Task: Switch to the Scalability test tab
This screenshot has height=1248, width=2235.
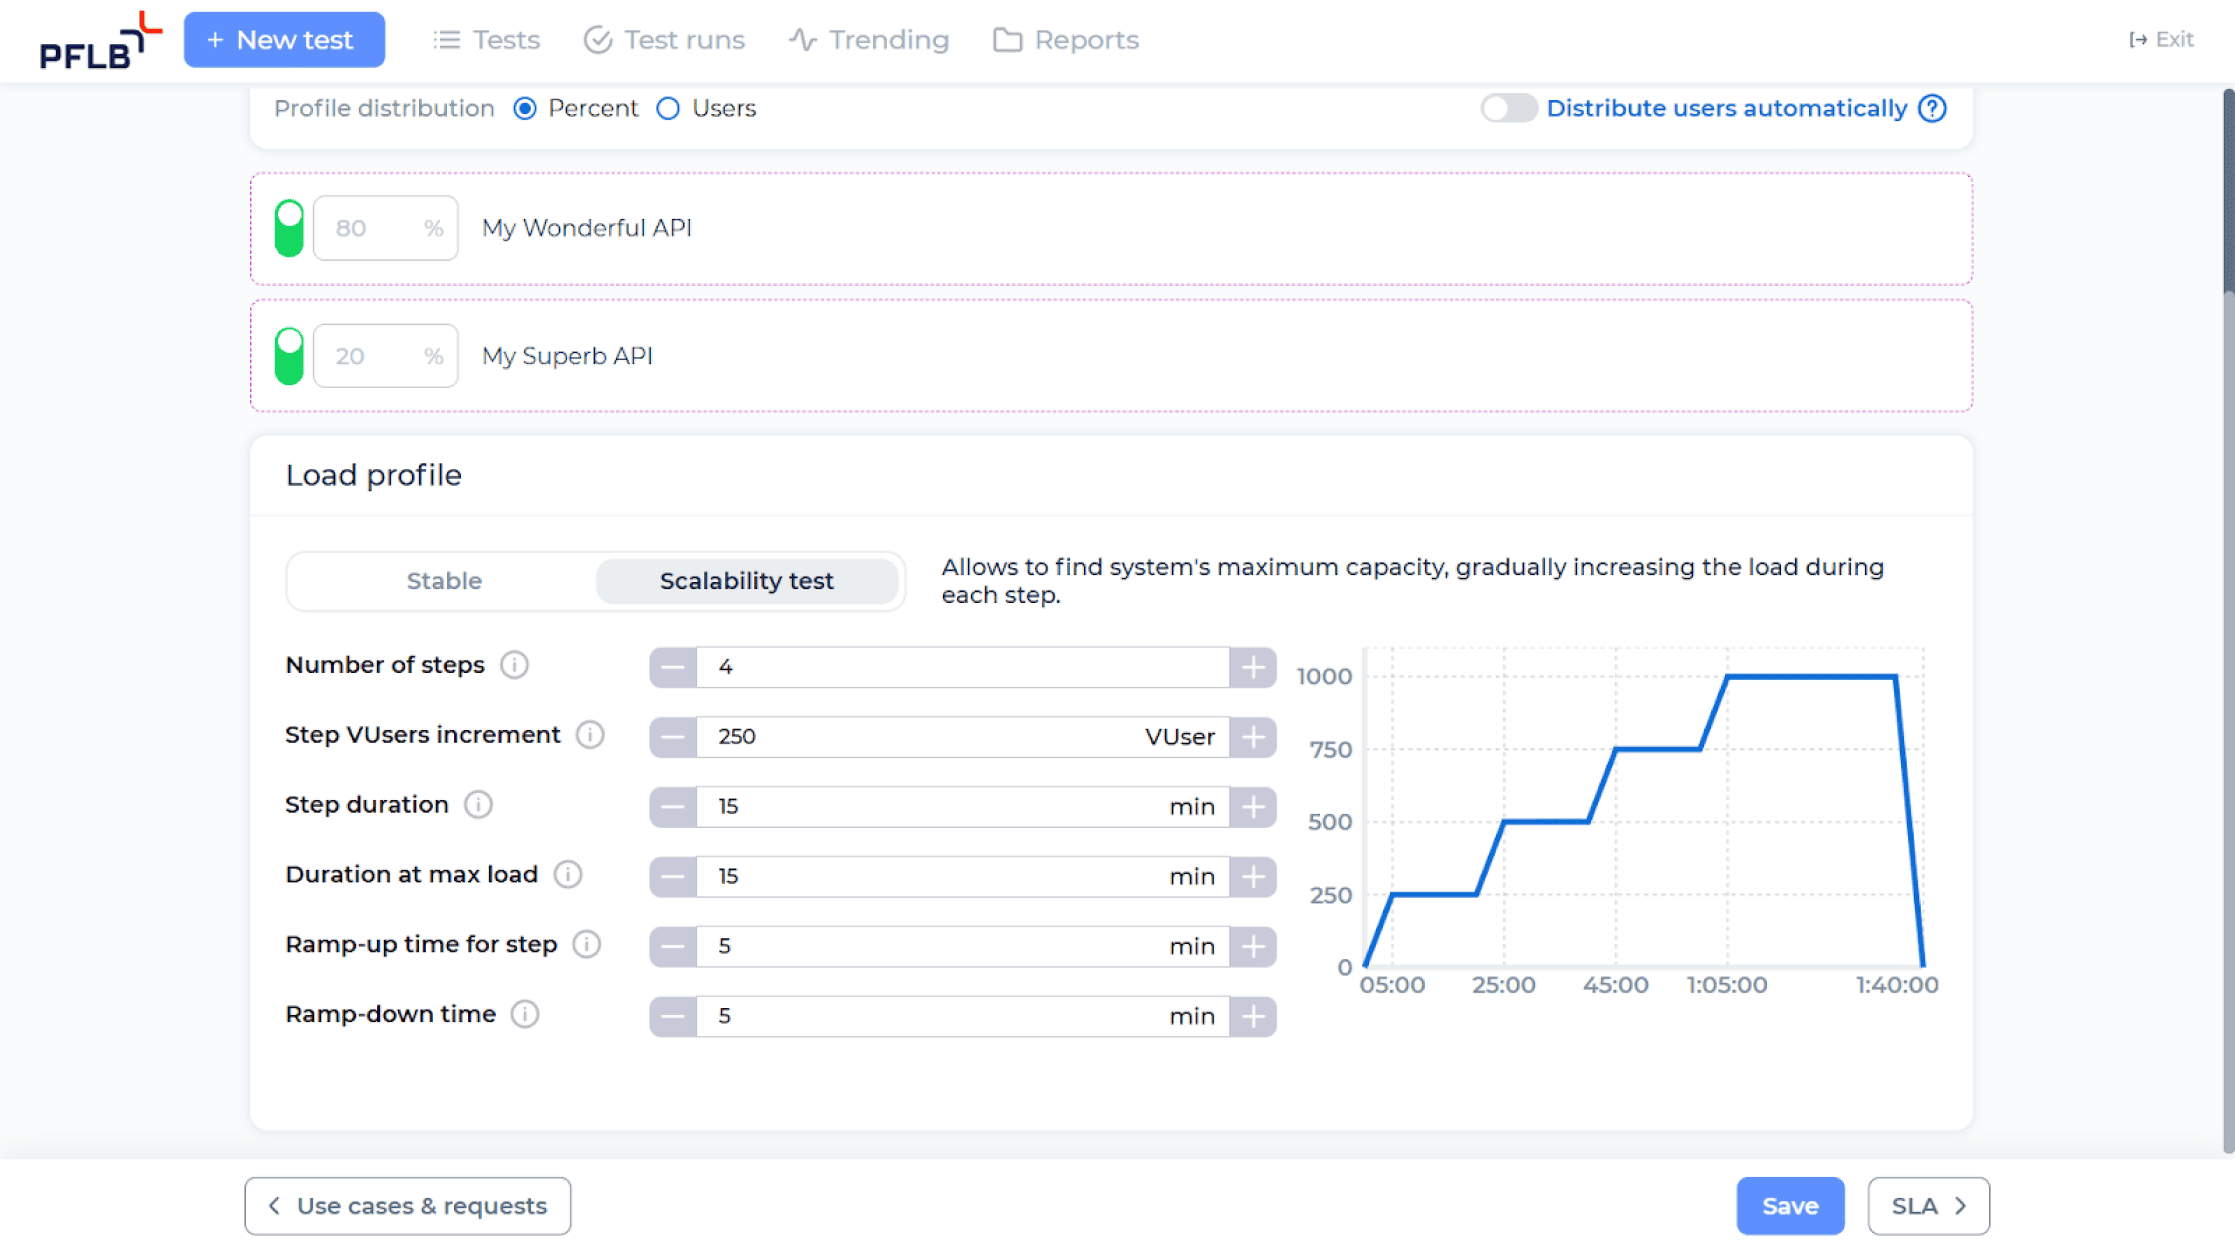Action: (748, 580)
